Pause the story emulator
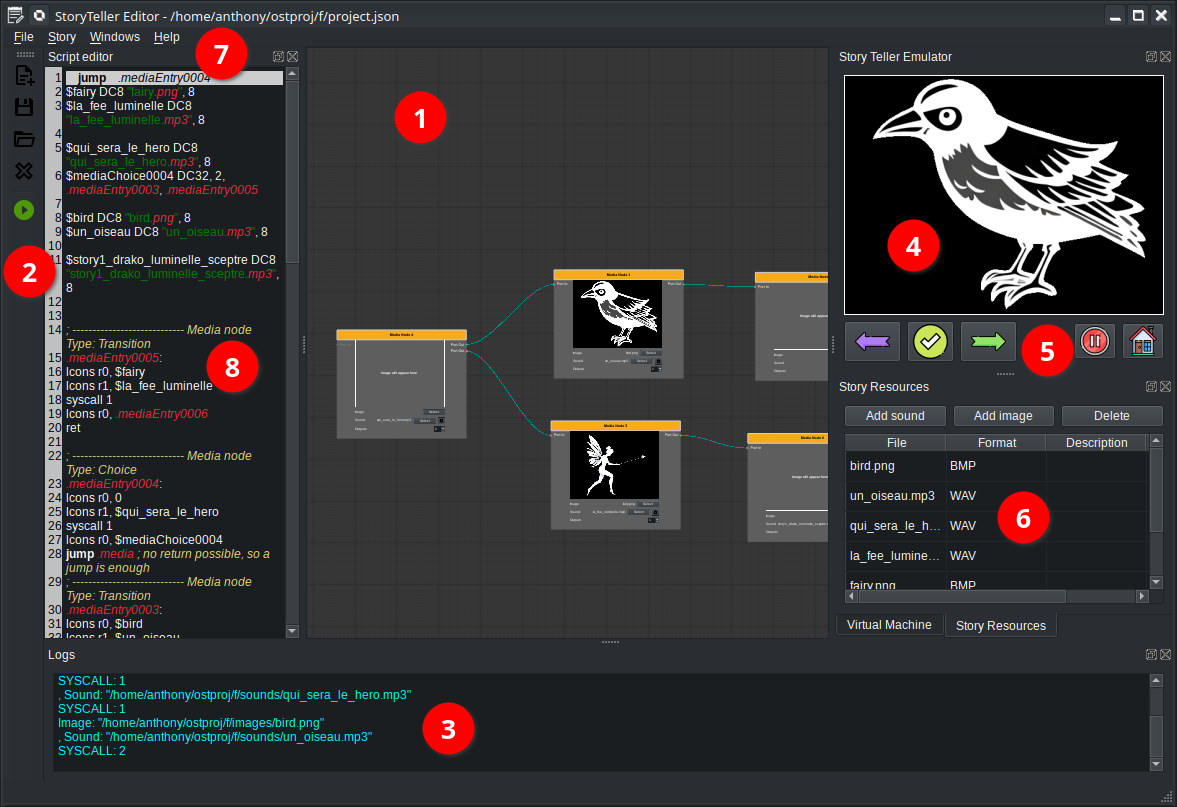Viewport: 1177px width, 807px height. pyautogui.click(x=1095, y=341)
